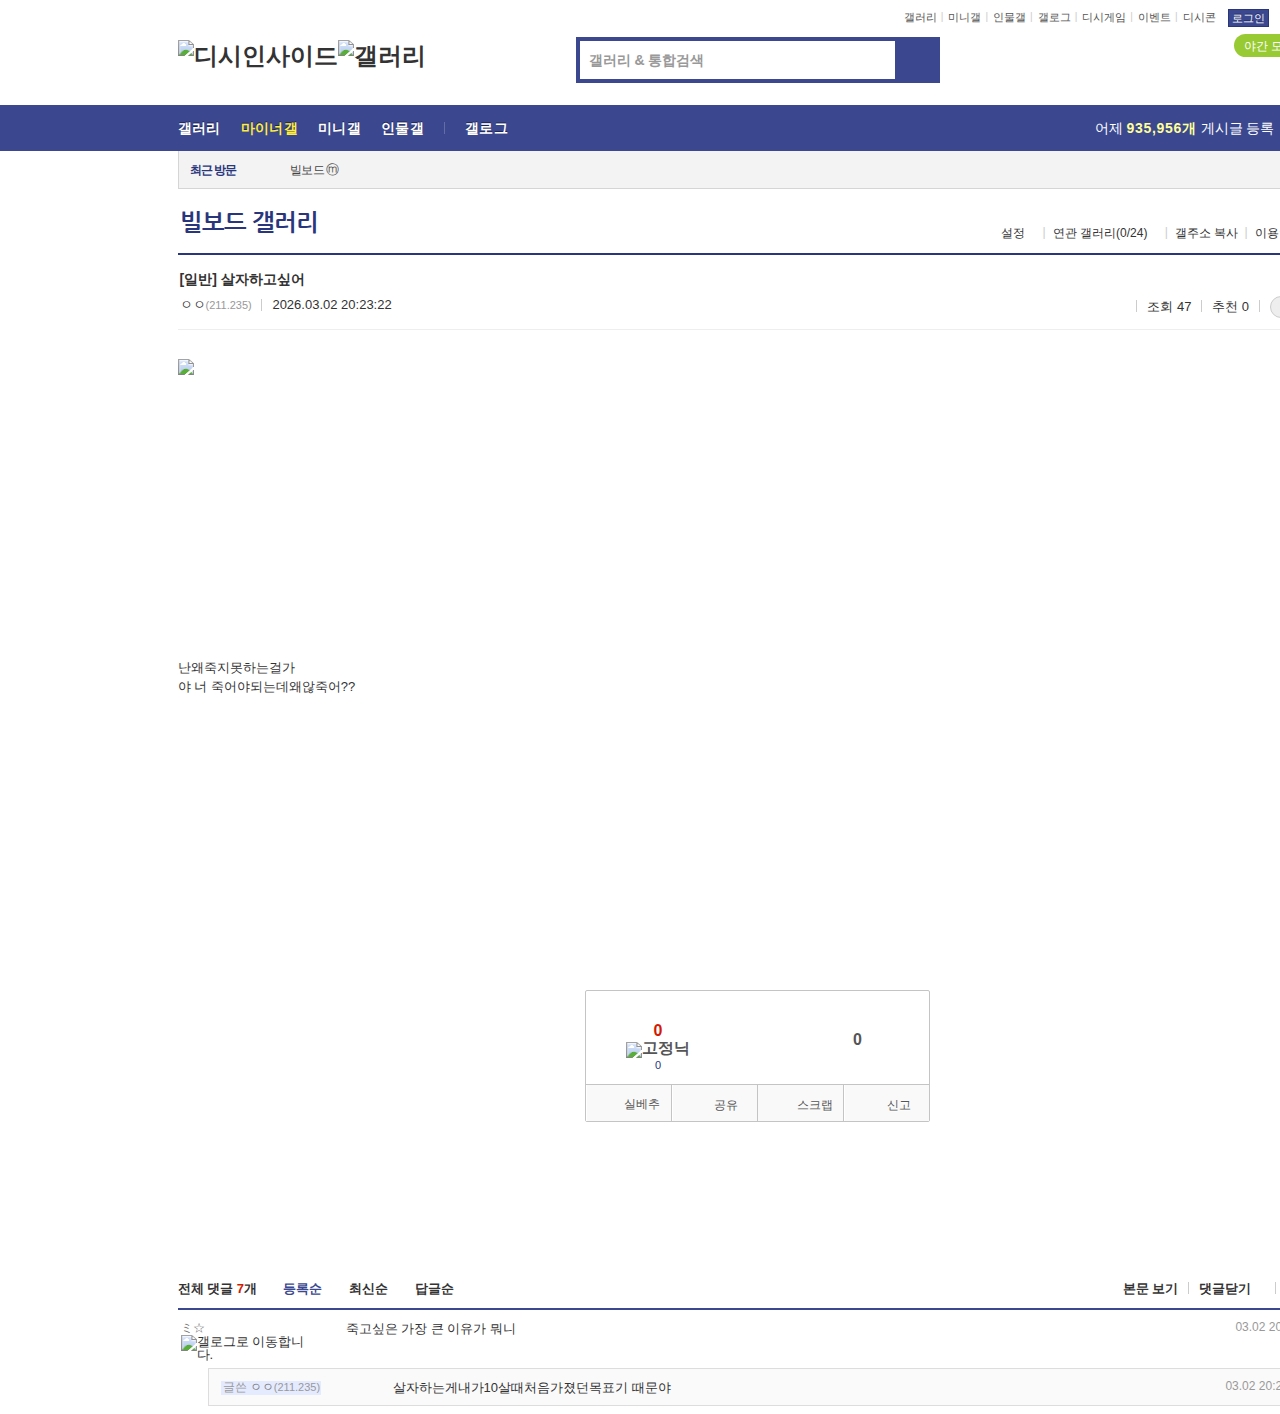1280x1414 pixels.
Task: Select 갤러리 in the blue navigation bar
Action: (199, 128)
